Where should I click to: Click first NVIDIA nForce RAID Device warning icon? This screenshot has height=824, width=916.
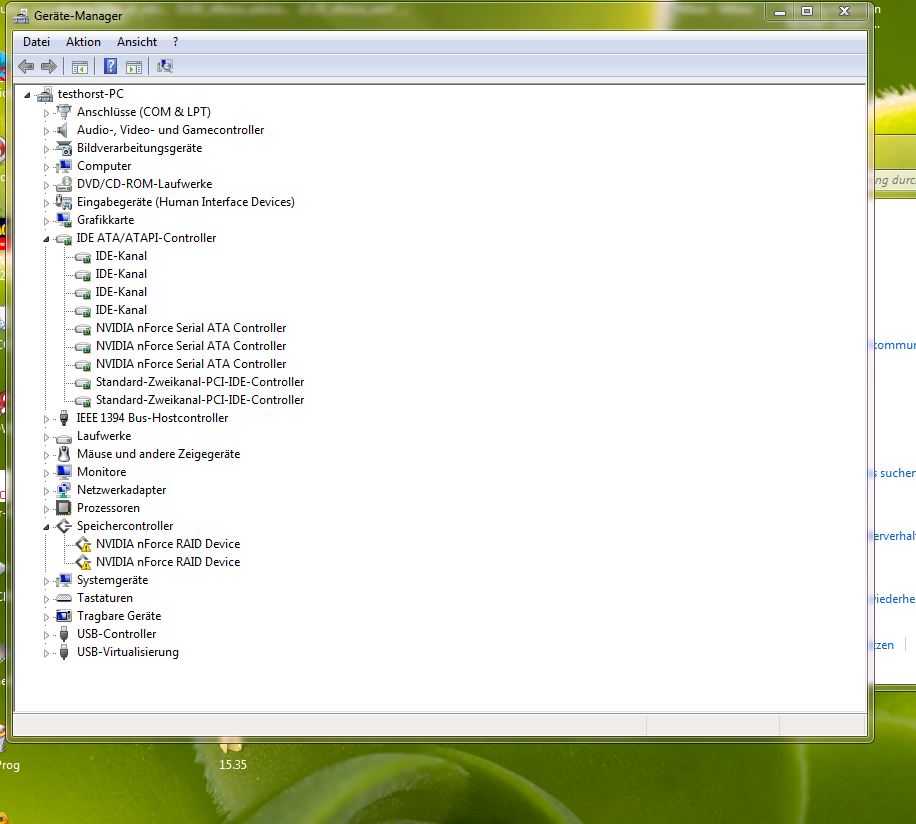83,544
